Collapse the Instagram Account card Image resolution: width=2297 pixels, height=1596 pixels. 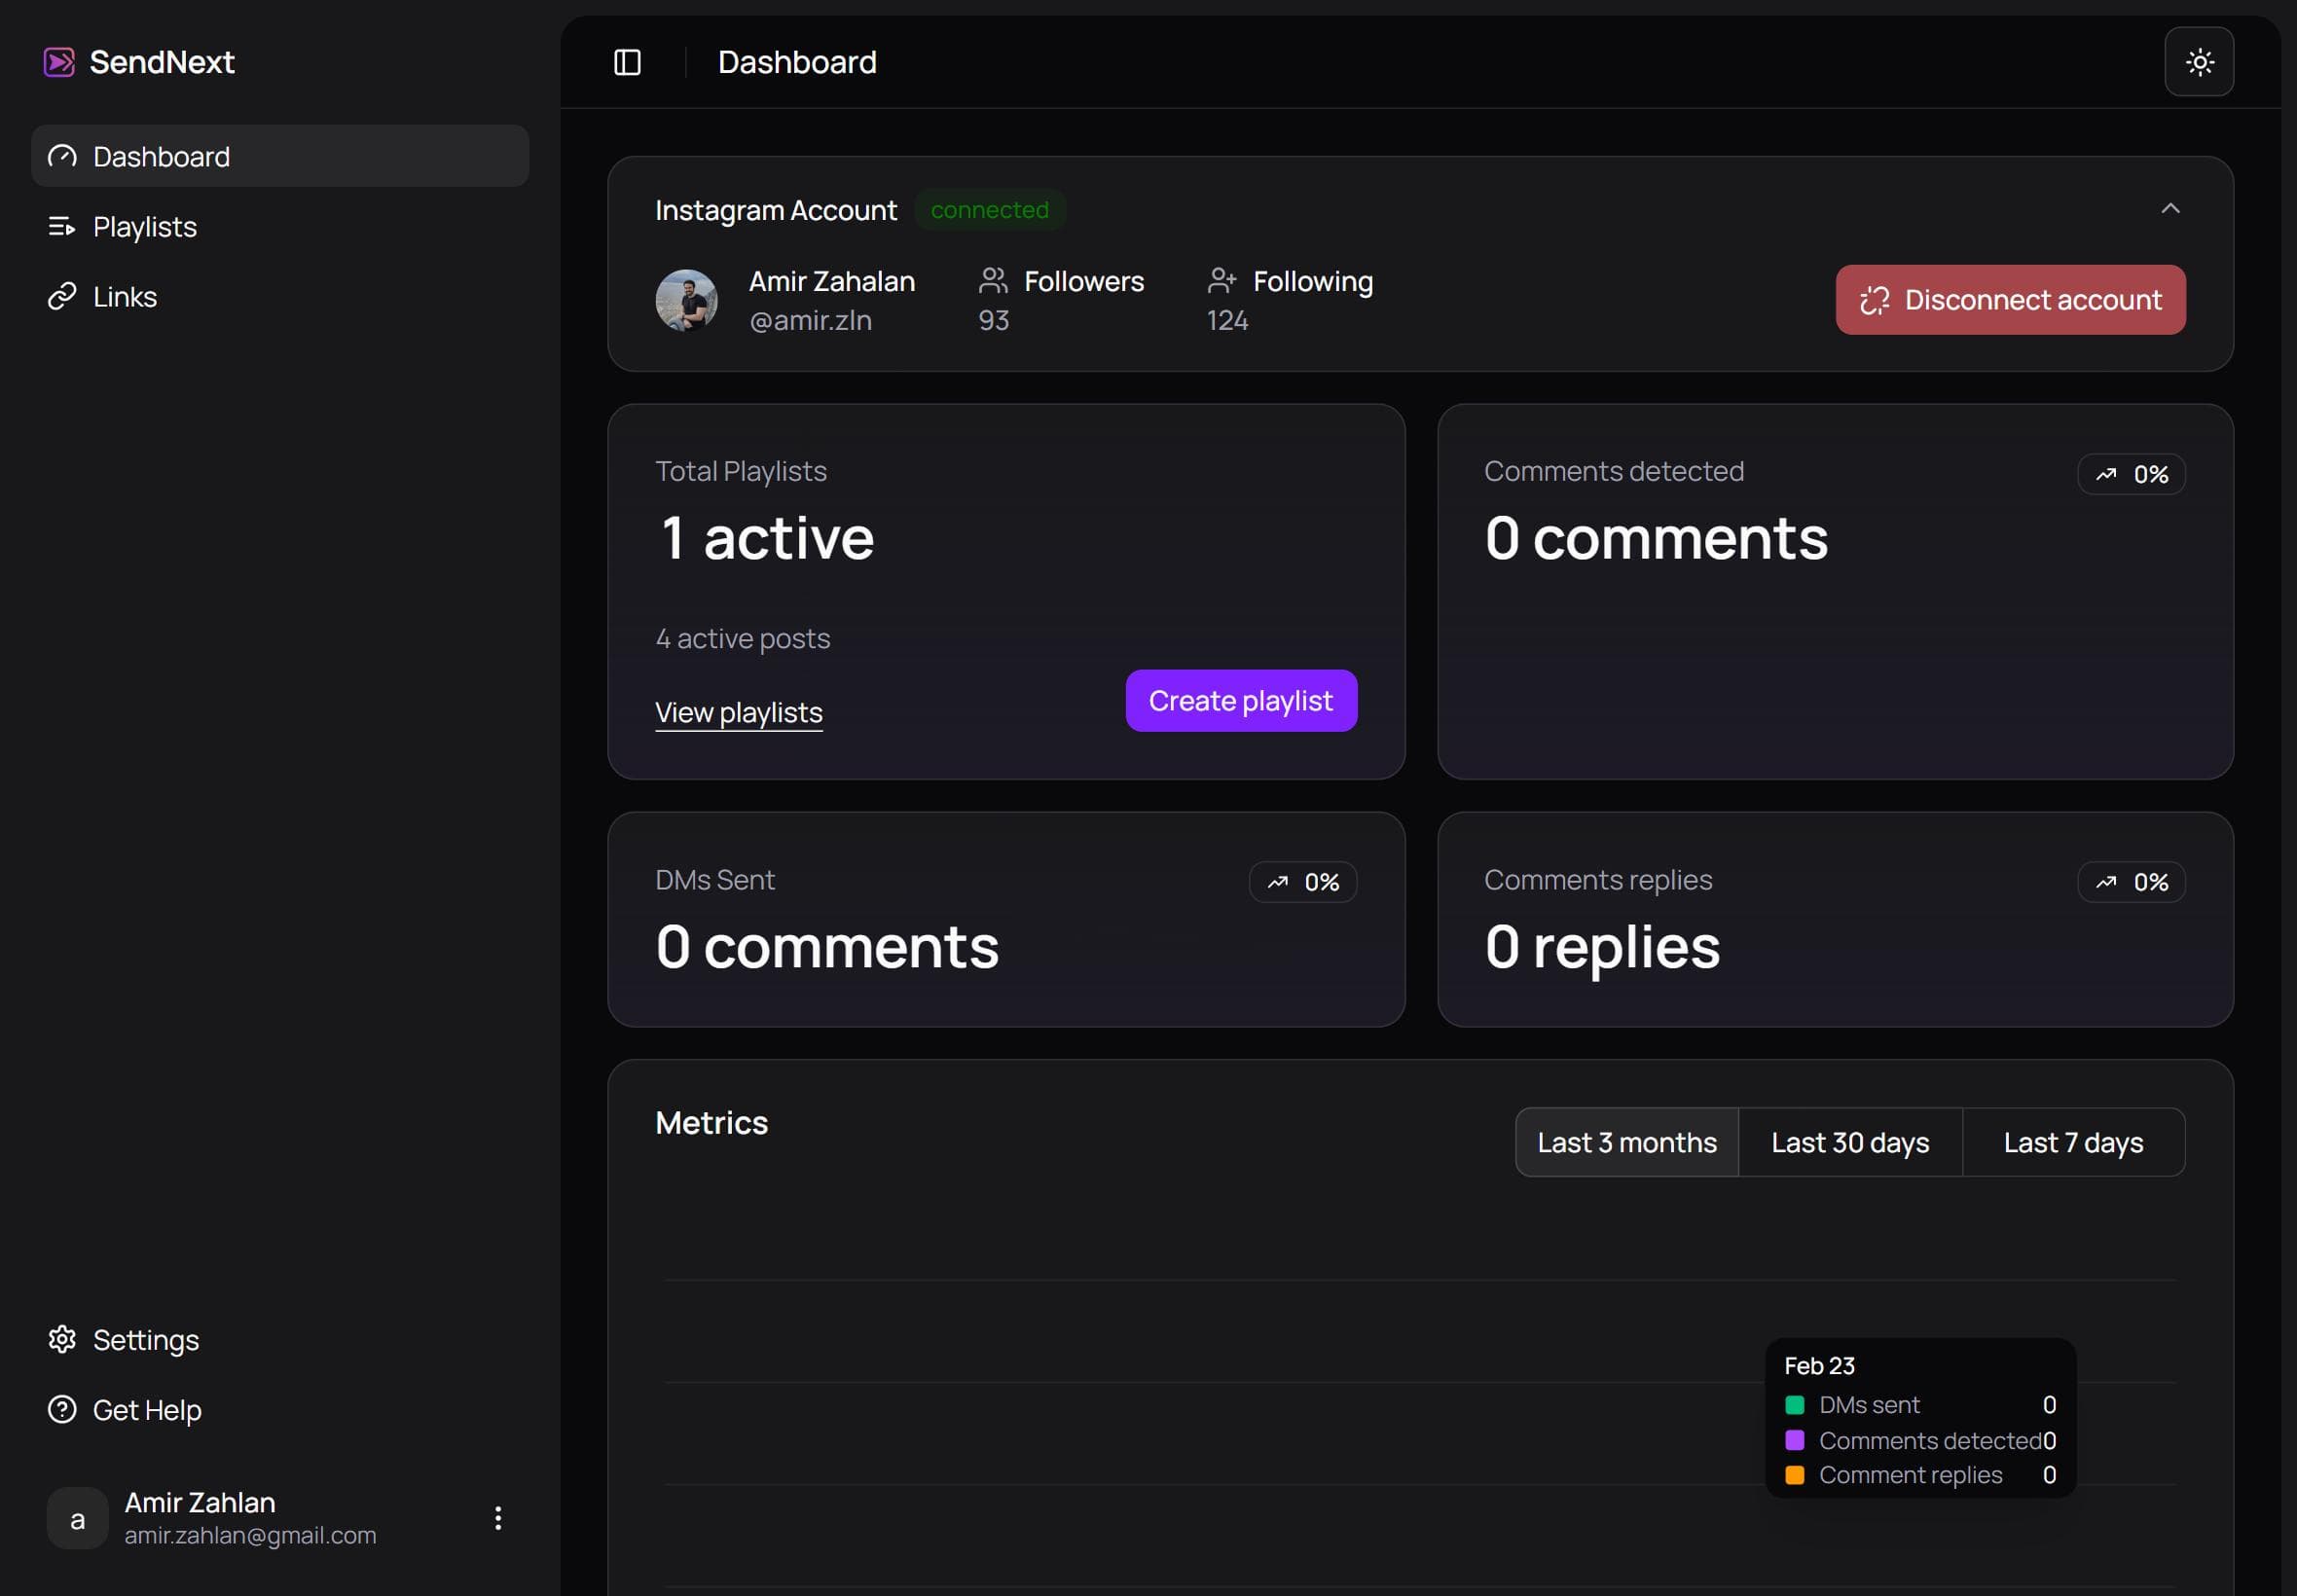2170,209
